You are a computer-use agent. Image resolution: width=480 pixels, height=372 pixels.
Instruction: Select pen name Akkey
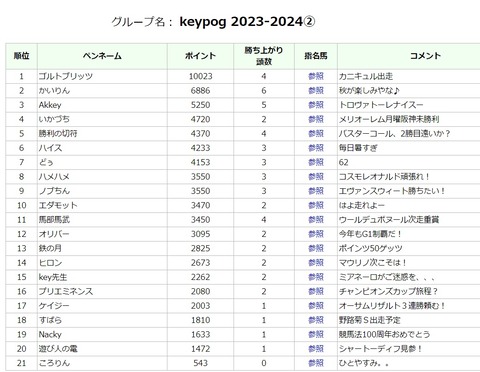tap(50, 105)
